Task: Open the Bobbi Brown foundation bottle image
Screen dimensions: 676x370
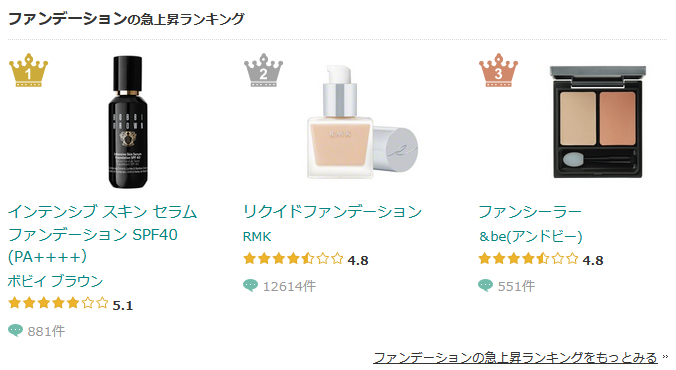Action: [128, 122]
